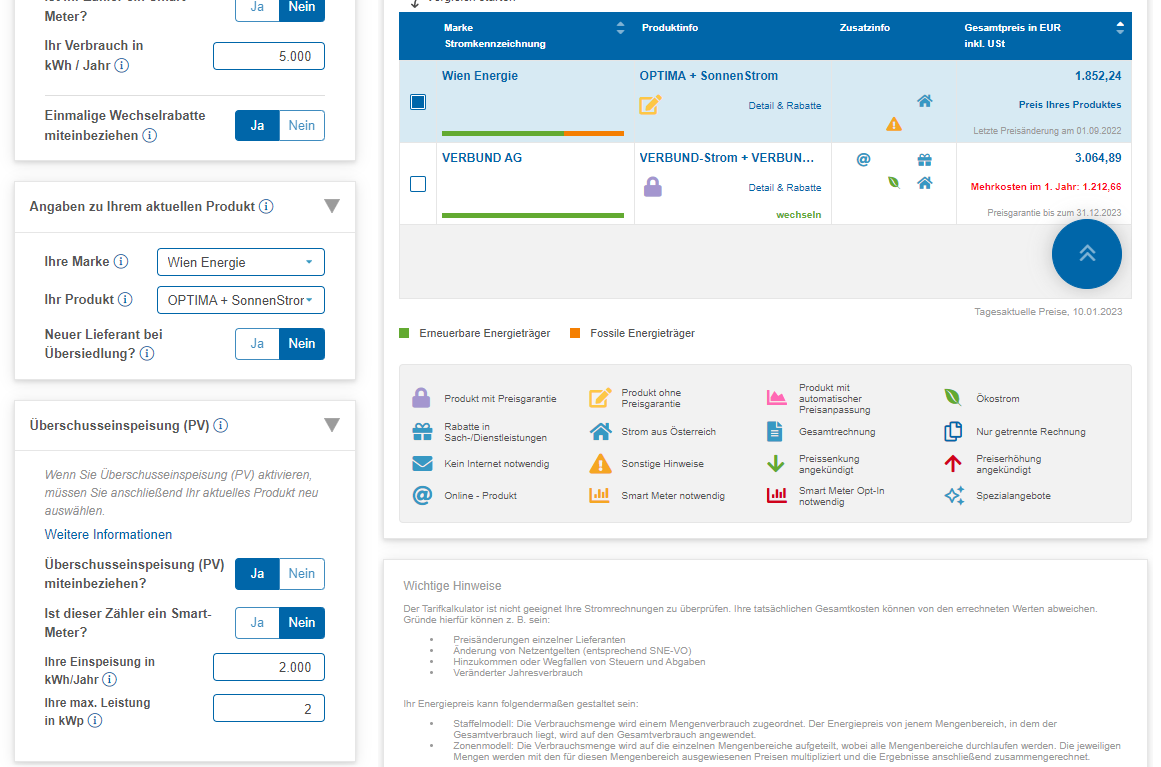Click legend icon for Produkt ohne Preisgarantie
The image size is (1161, 767).
[600, 398]
